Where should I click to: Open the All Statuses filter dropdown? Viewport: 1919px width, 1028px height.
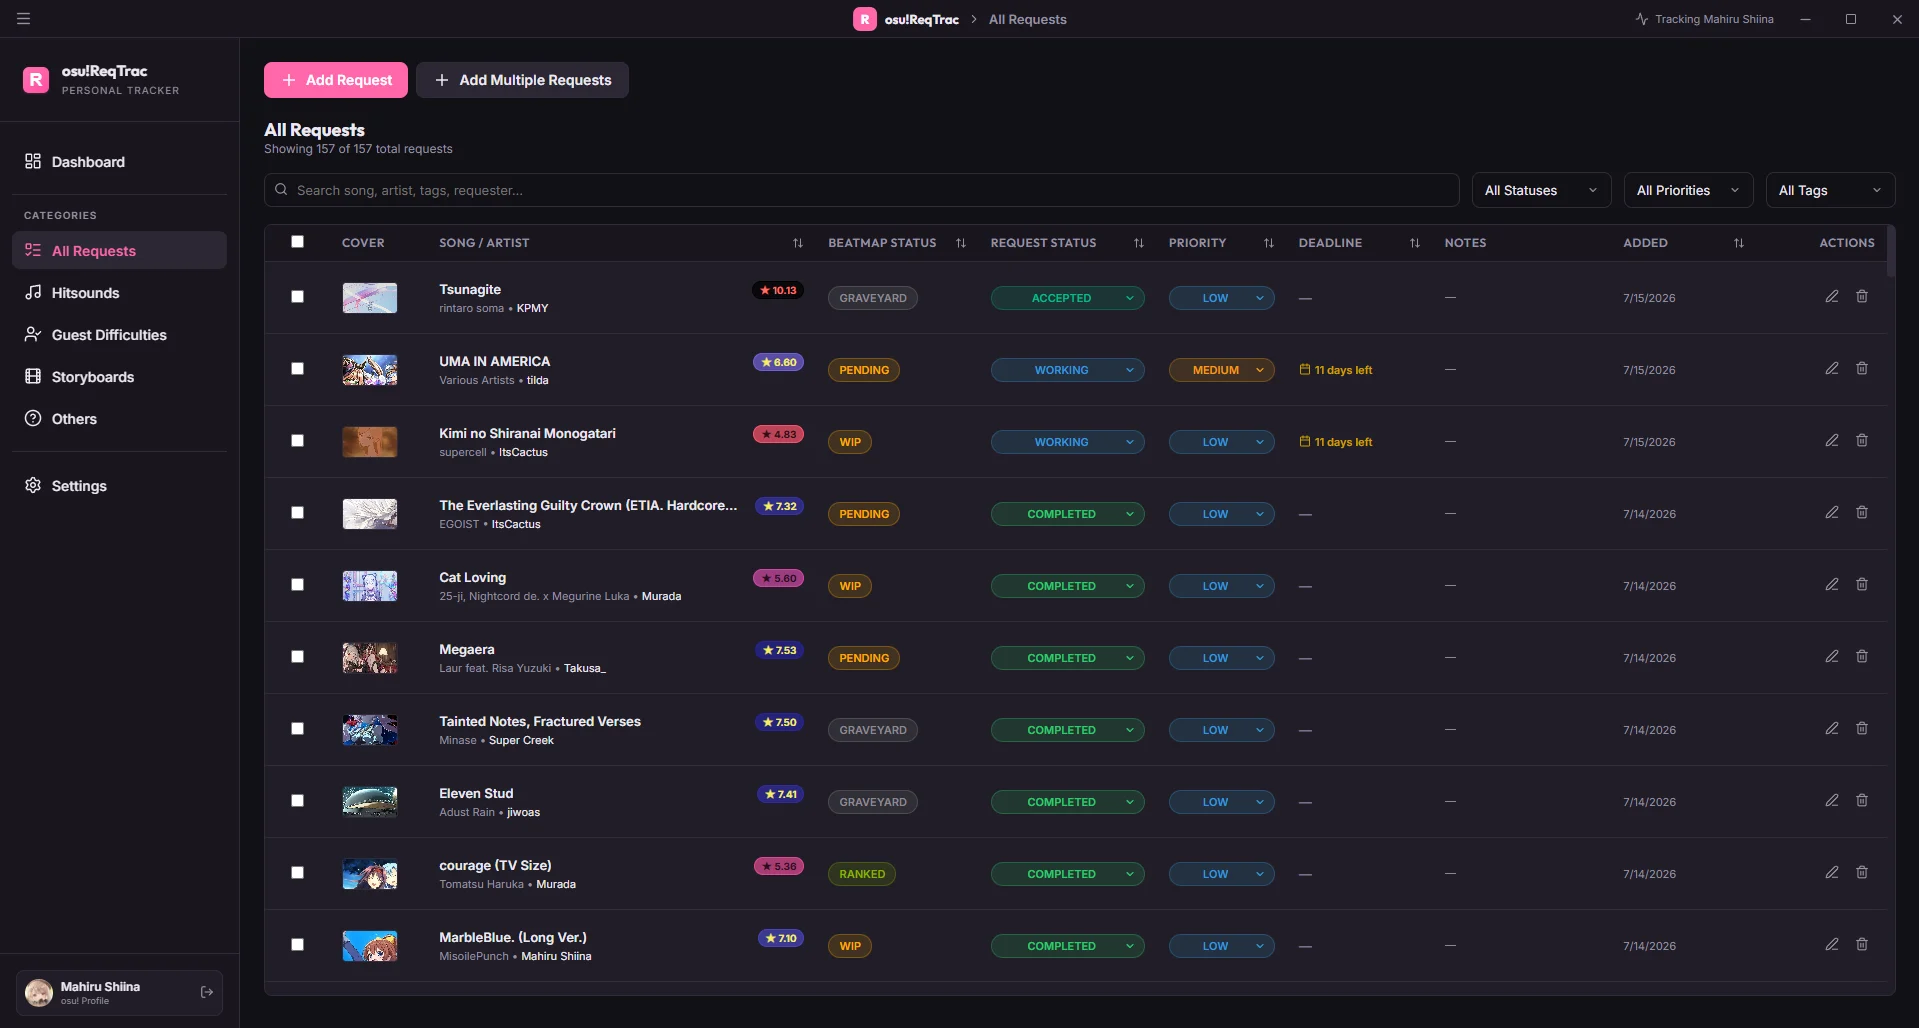(1541, 190)
